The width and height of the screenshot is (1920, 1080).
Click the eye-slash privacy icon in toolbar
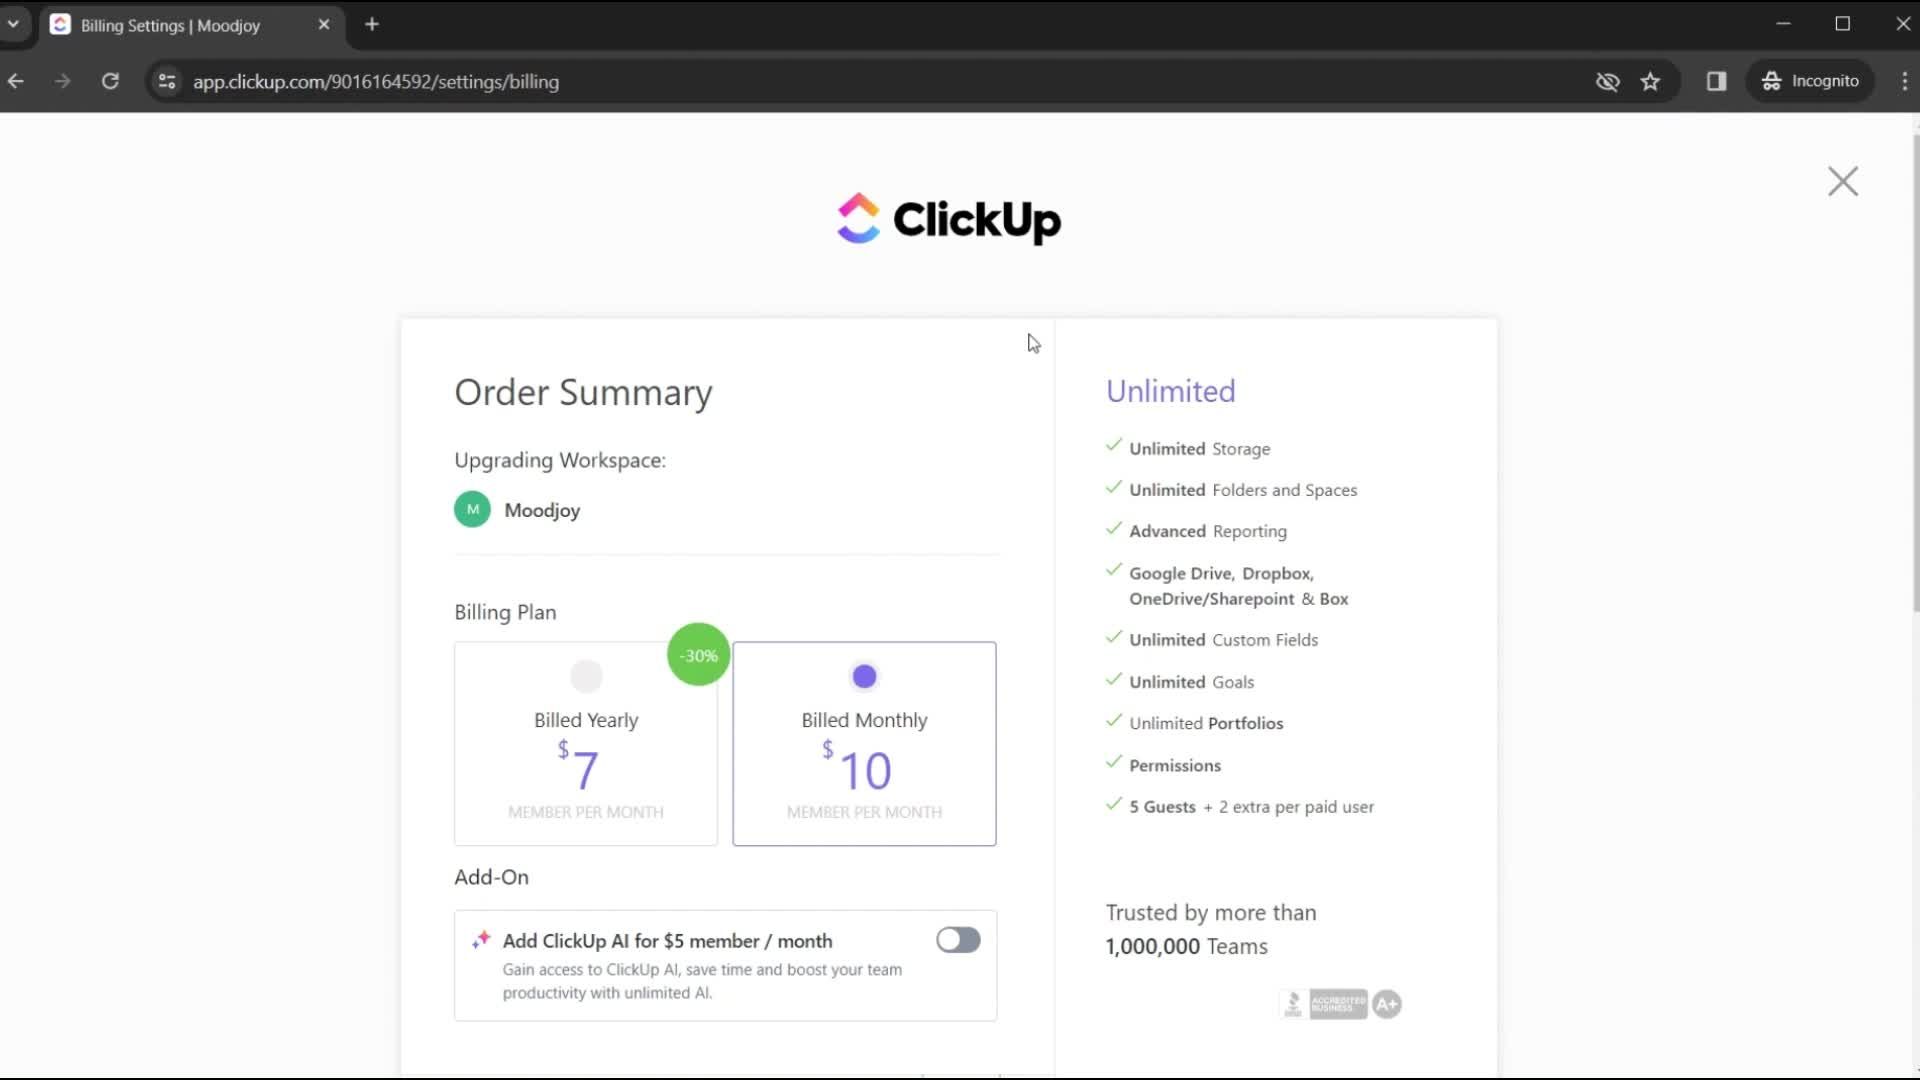pos(1607,80)
